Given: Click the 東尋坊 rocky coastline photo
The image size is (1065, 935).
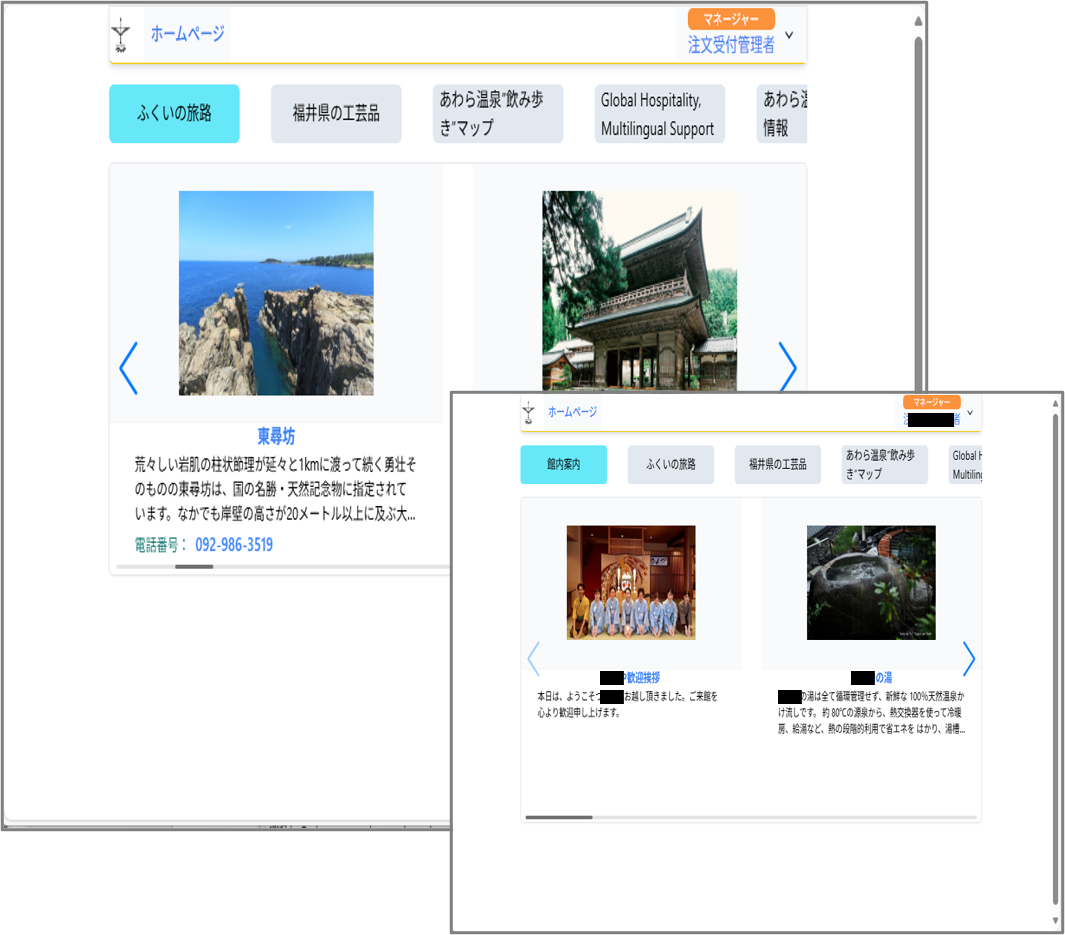Looking at the screenshot, I should (x=276, y=293).
